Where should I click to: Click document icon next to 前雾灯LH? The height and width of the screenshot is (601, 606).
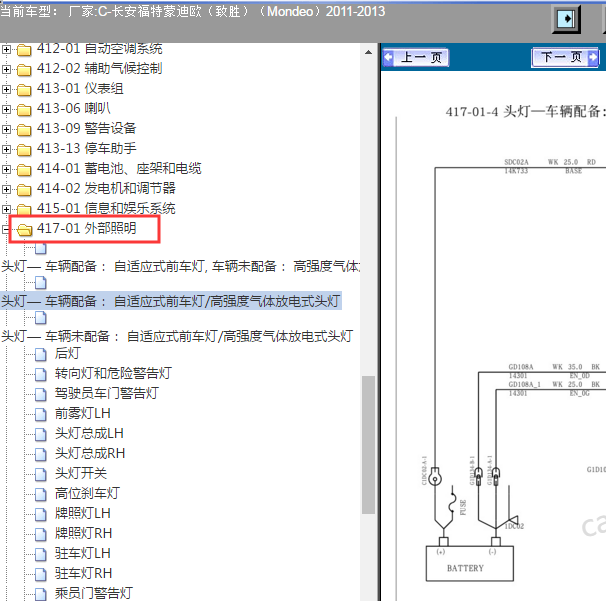tap(41, 414)
